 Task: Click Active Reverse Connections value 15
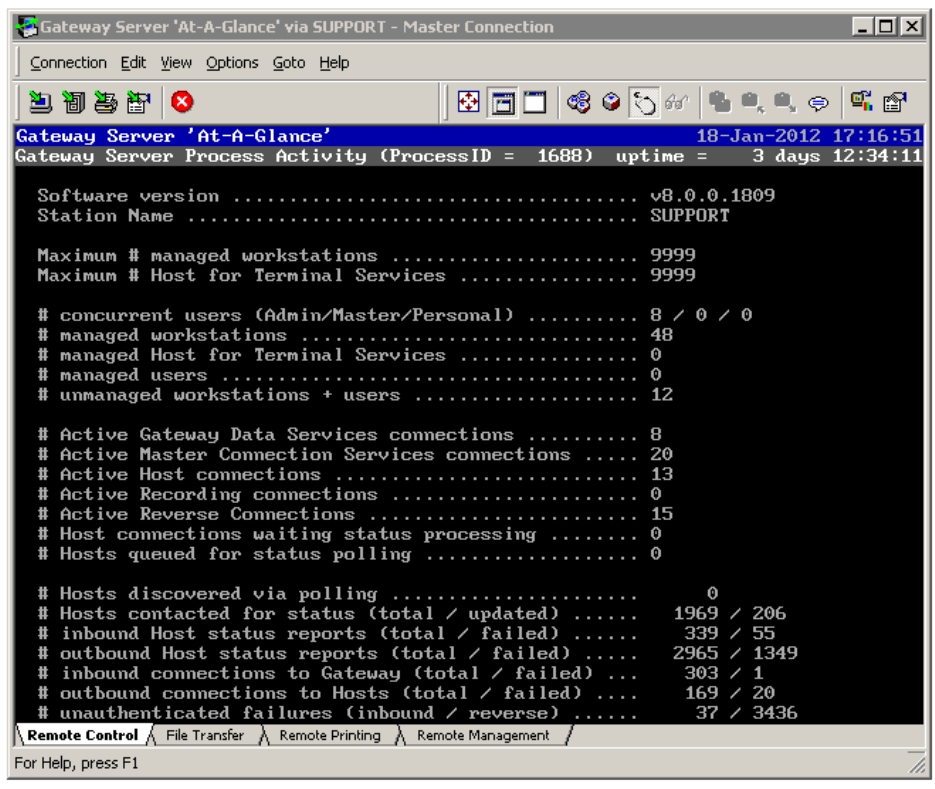661,514
